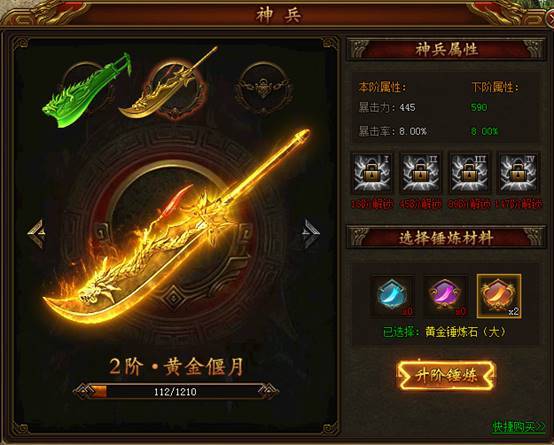Close the 神兵 window
This screenshot has width=554, height=445.
point(550,18)
